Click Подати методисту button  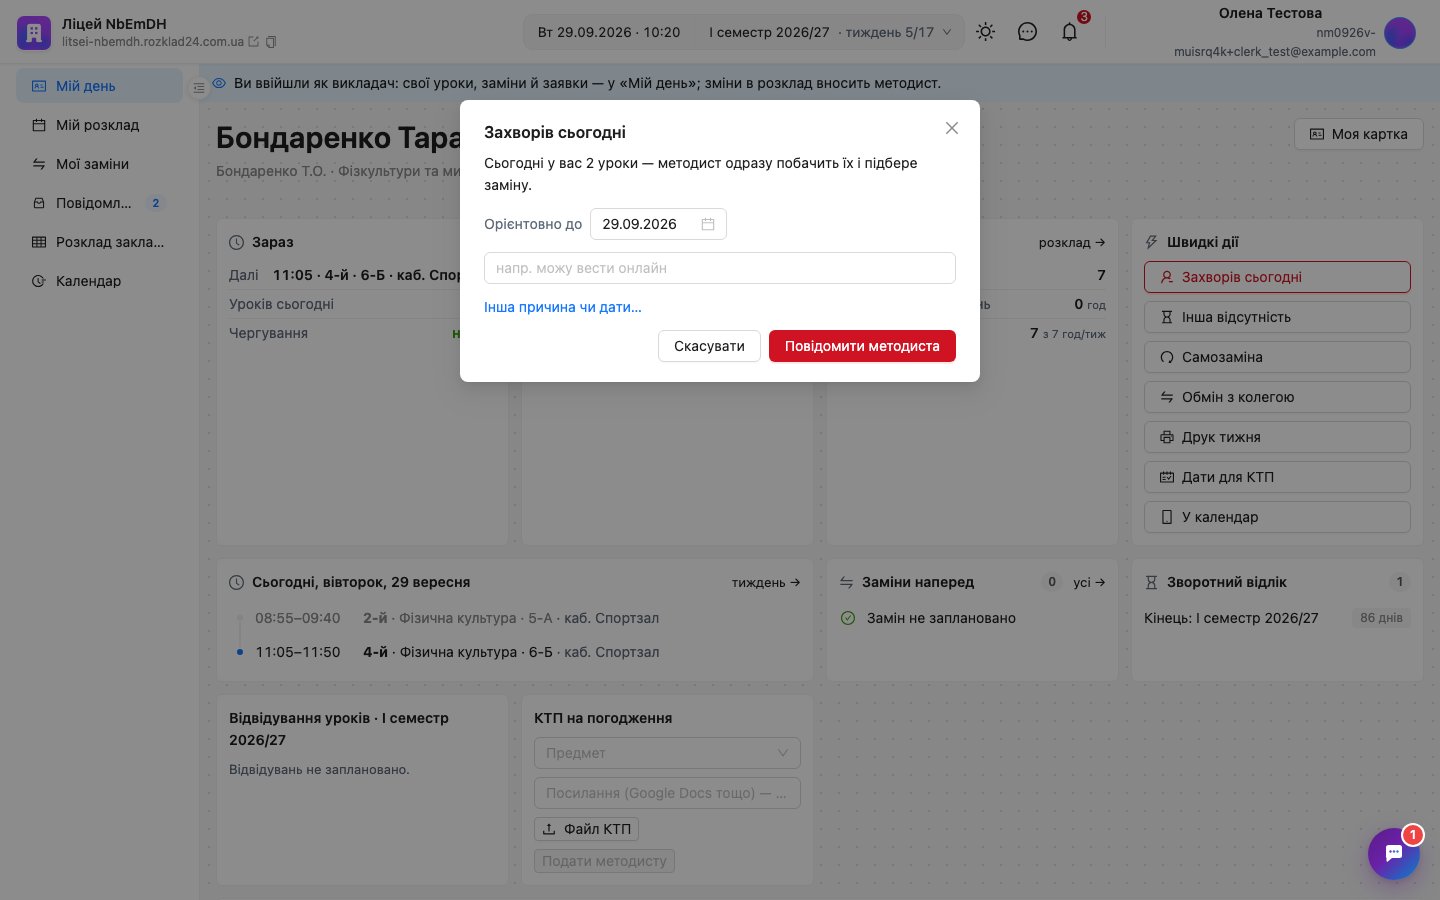[604, 861]
